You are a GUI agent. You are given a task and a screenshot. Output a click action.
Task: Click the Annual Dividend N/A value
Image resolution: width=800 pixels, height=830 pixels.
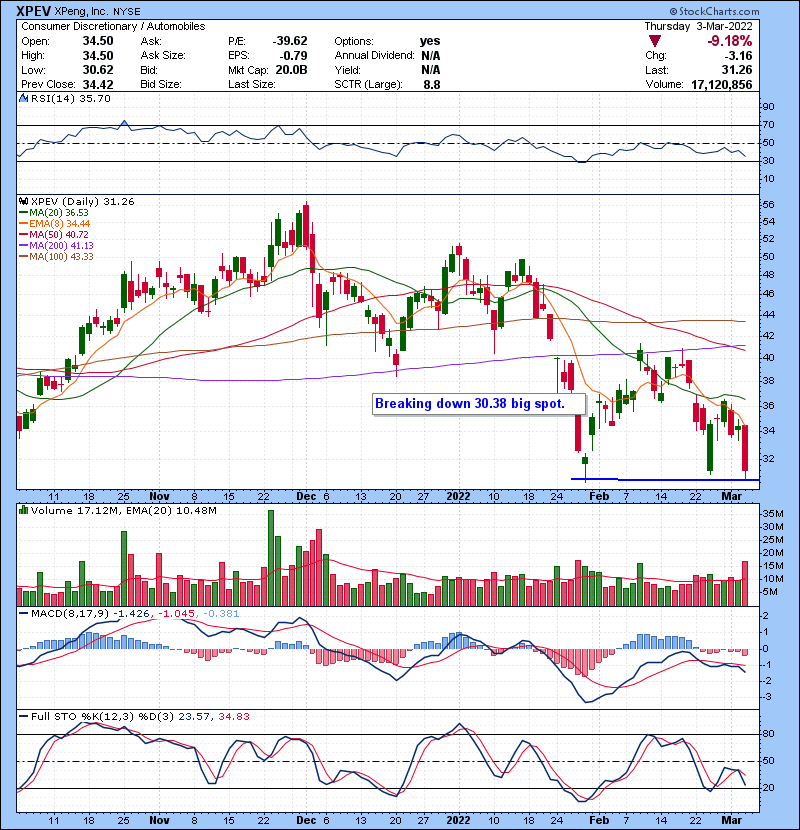click(x=431, y=56)
